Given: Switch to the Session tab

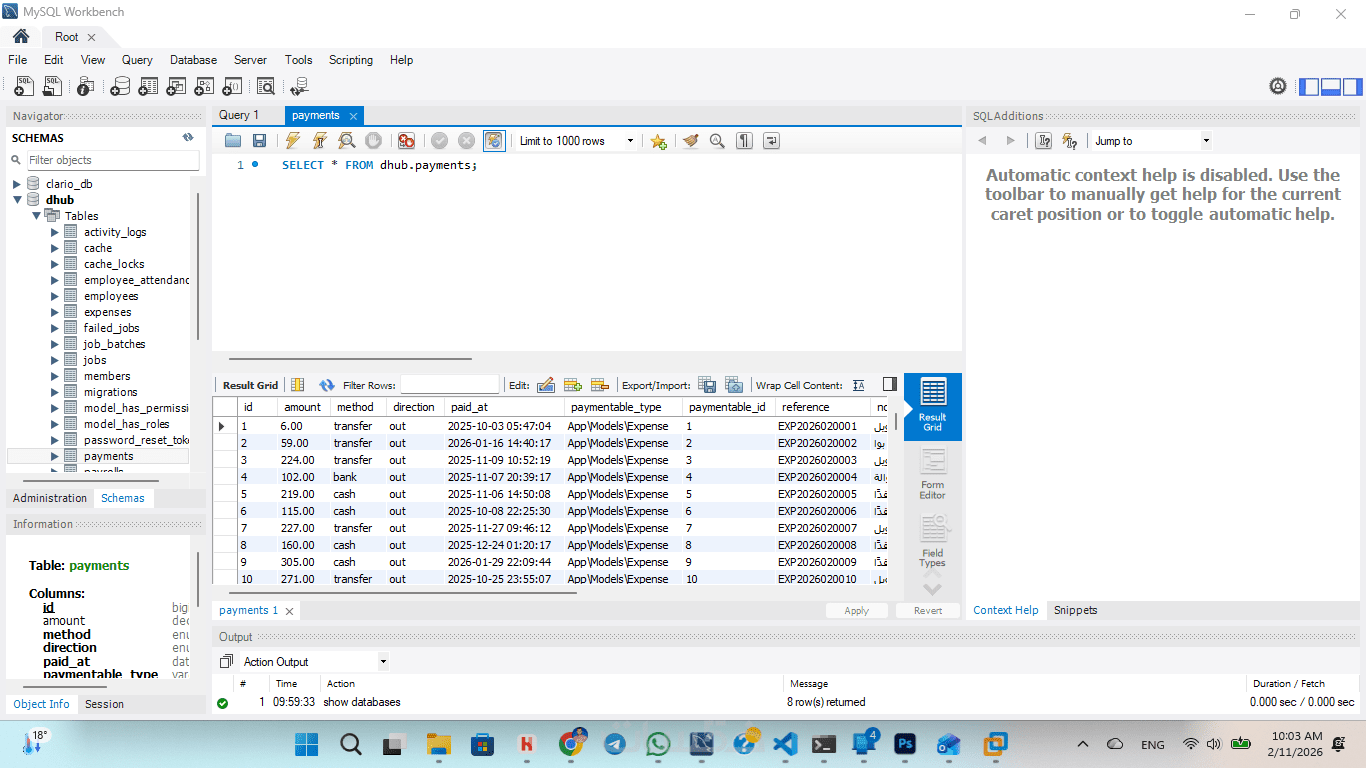Looking at the screenshot, I should click(x=104, y=704).
